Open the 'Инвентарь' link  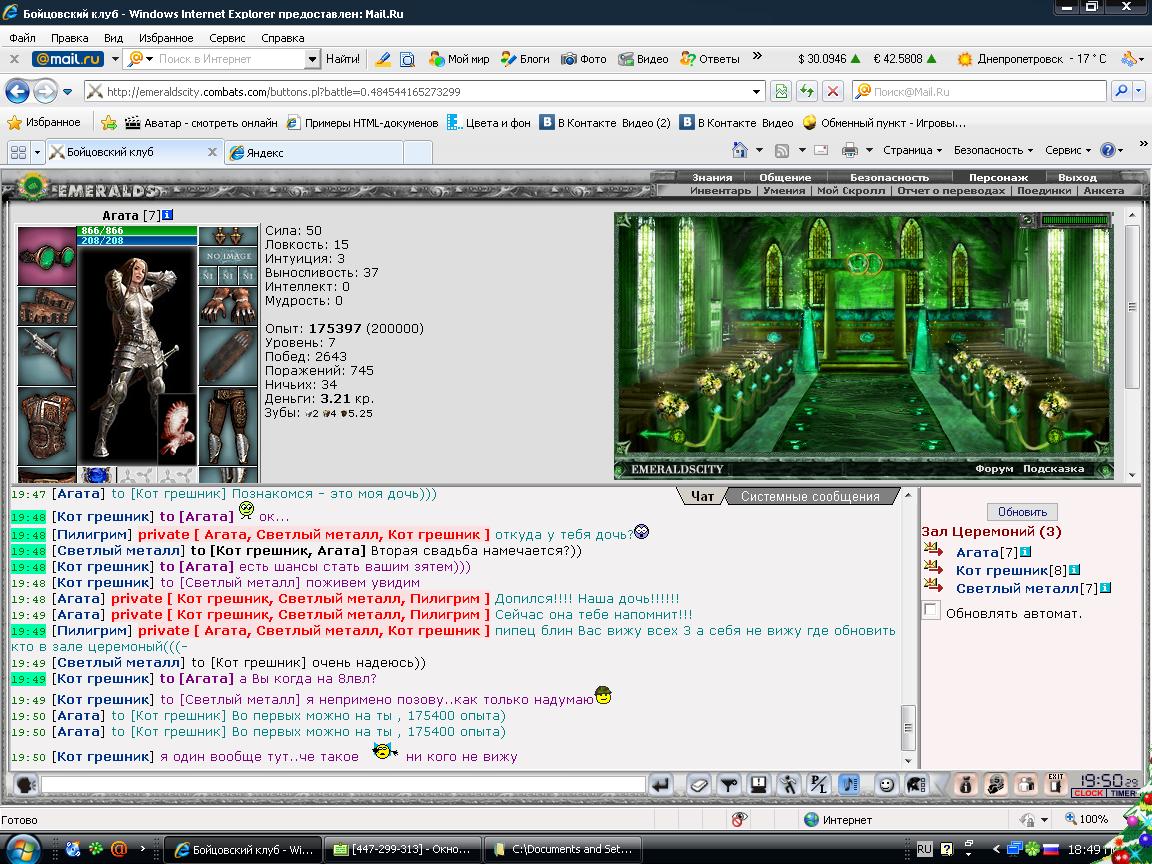(720, 190)
